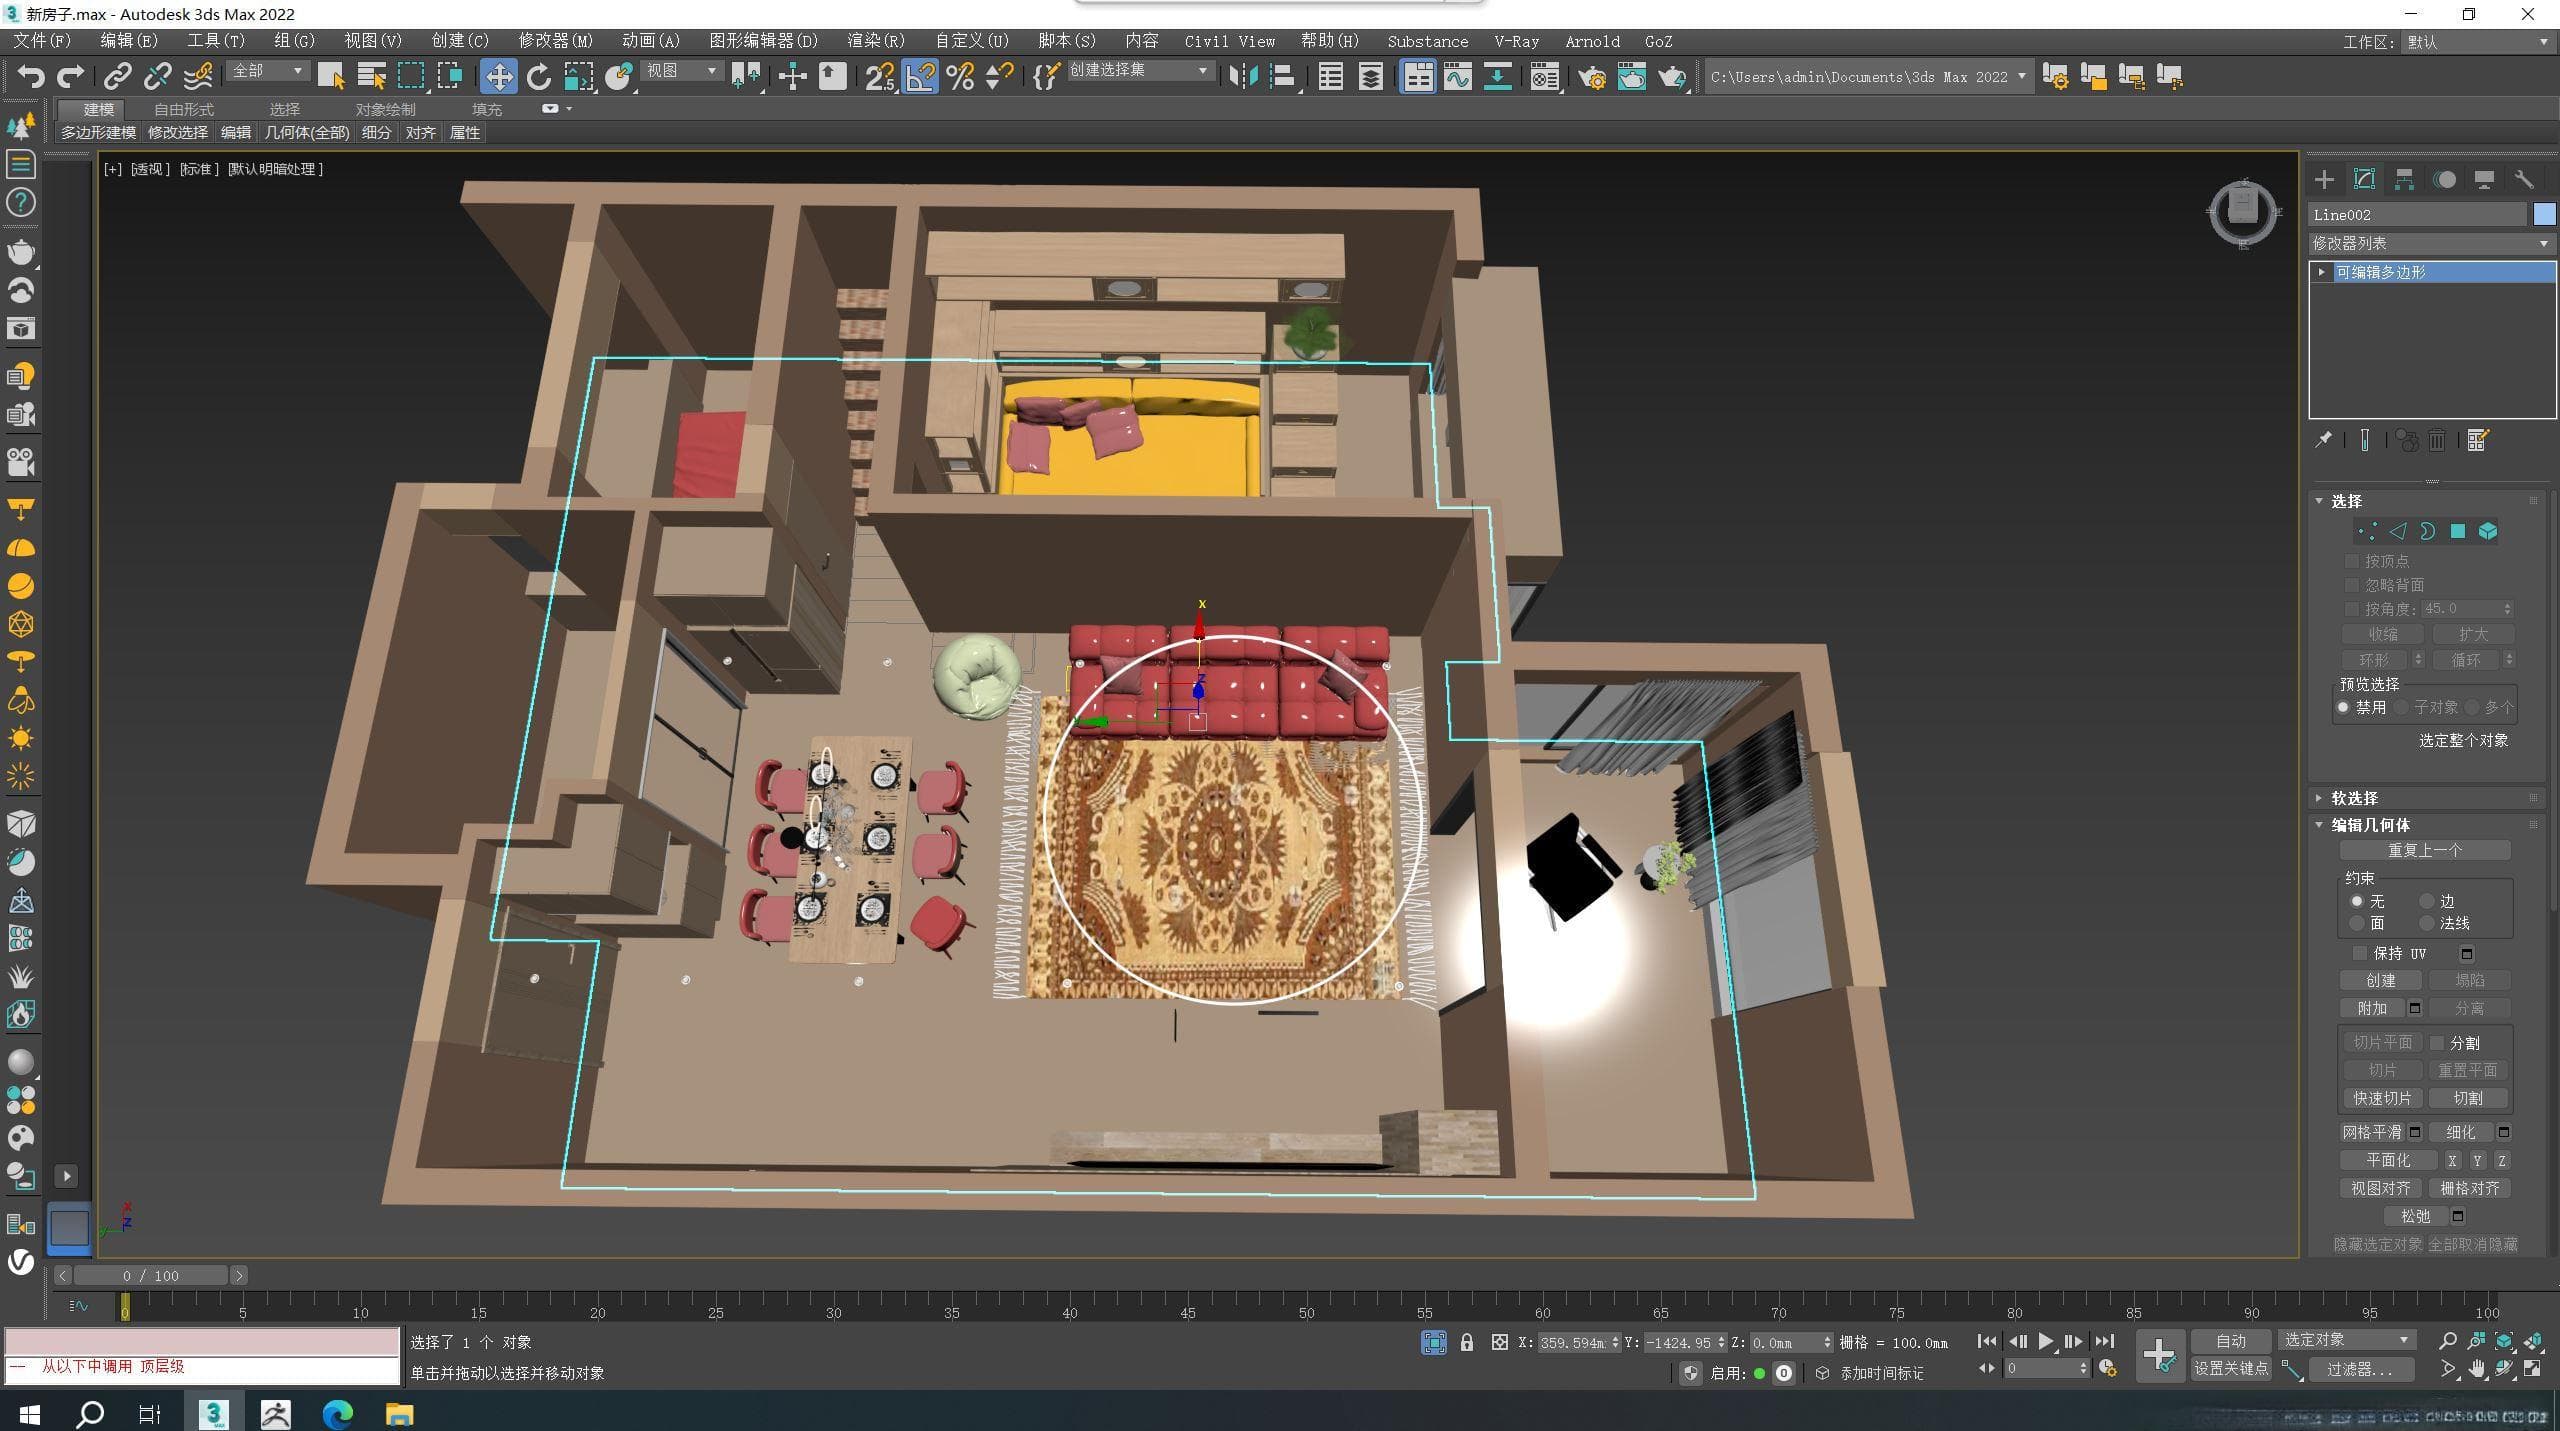Click Zoom Extents All icon
Viewport: 2560px width, 1431px height.
[2534, 1340]
